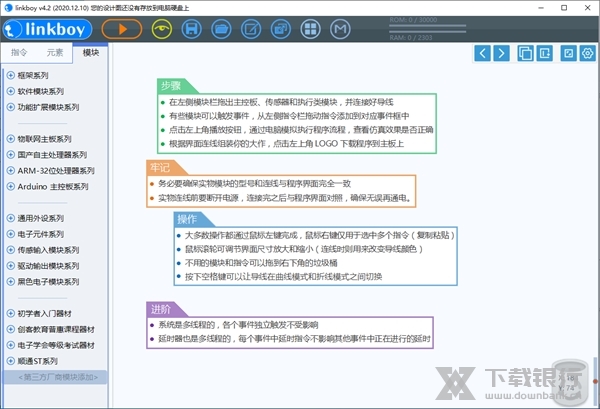This screenshot has height=409, width=600.
Task: Click the line starting 实物连线前要断开电源
Action: [x=285, y=198]
